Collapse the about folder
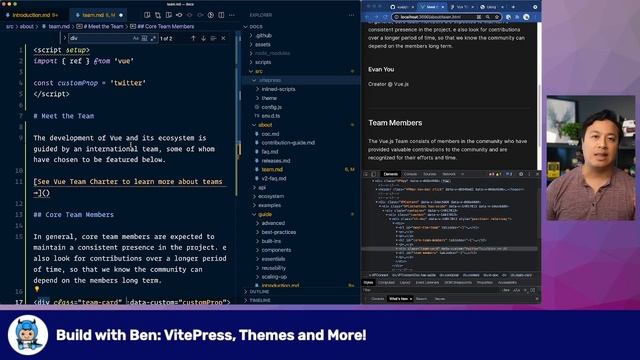 pyautogui.click(x=265, y=125)
